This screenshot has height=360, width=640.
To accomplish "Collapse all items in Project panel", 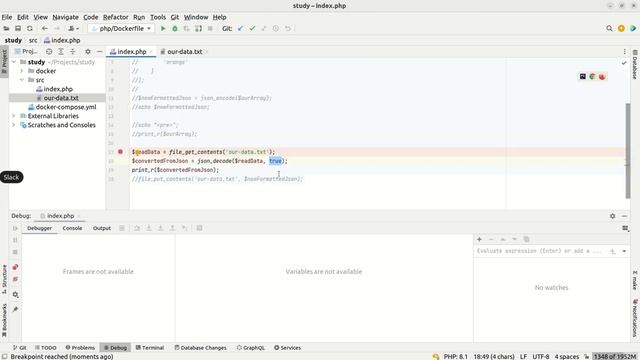I will [x=73, y=51].
